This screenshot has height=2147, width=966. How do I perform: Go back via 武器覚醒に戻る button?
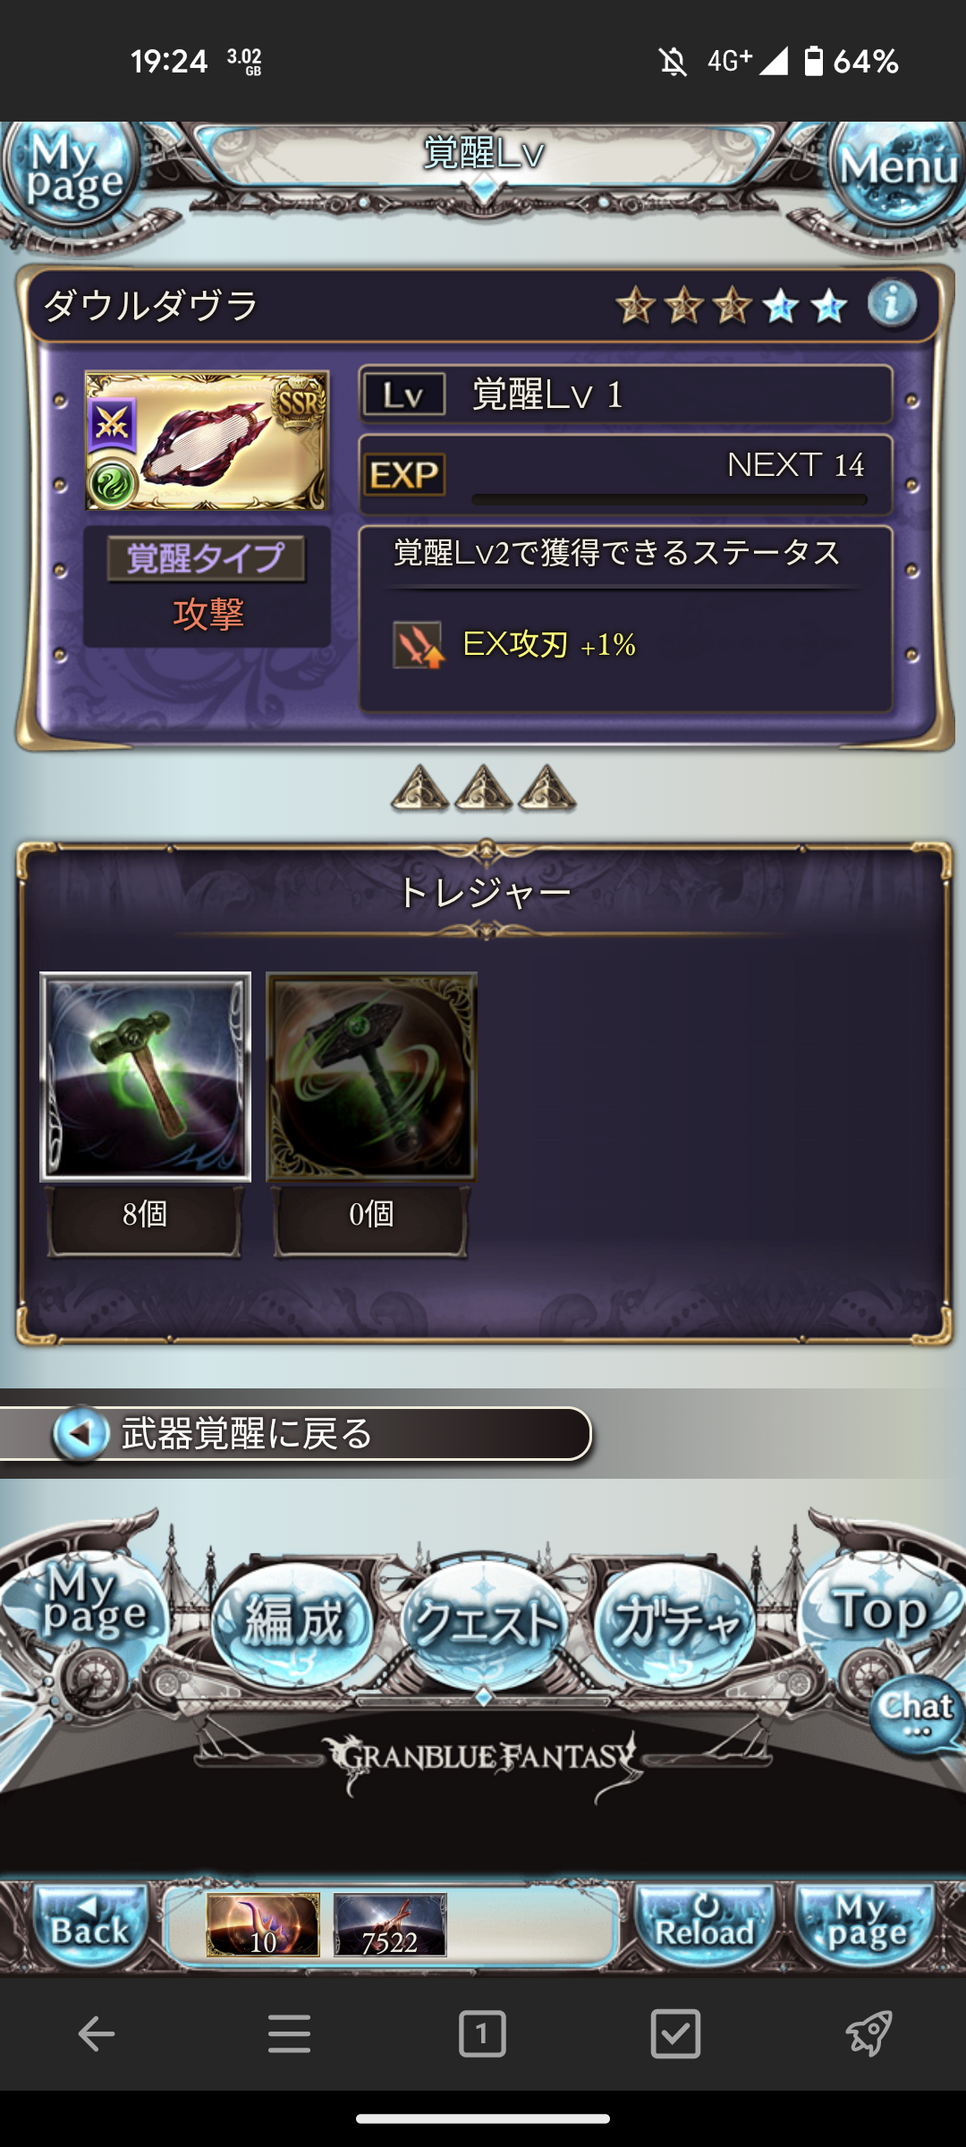click(296, 1434)
